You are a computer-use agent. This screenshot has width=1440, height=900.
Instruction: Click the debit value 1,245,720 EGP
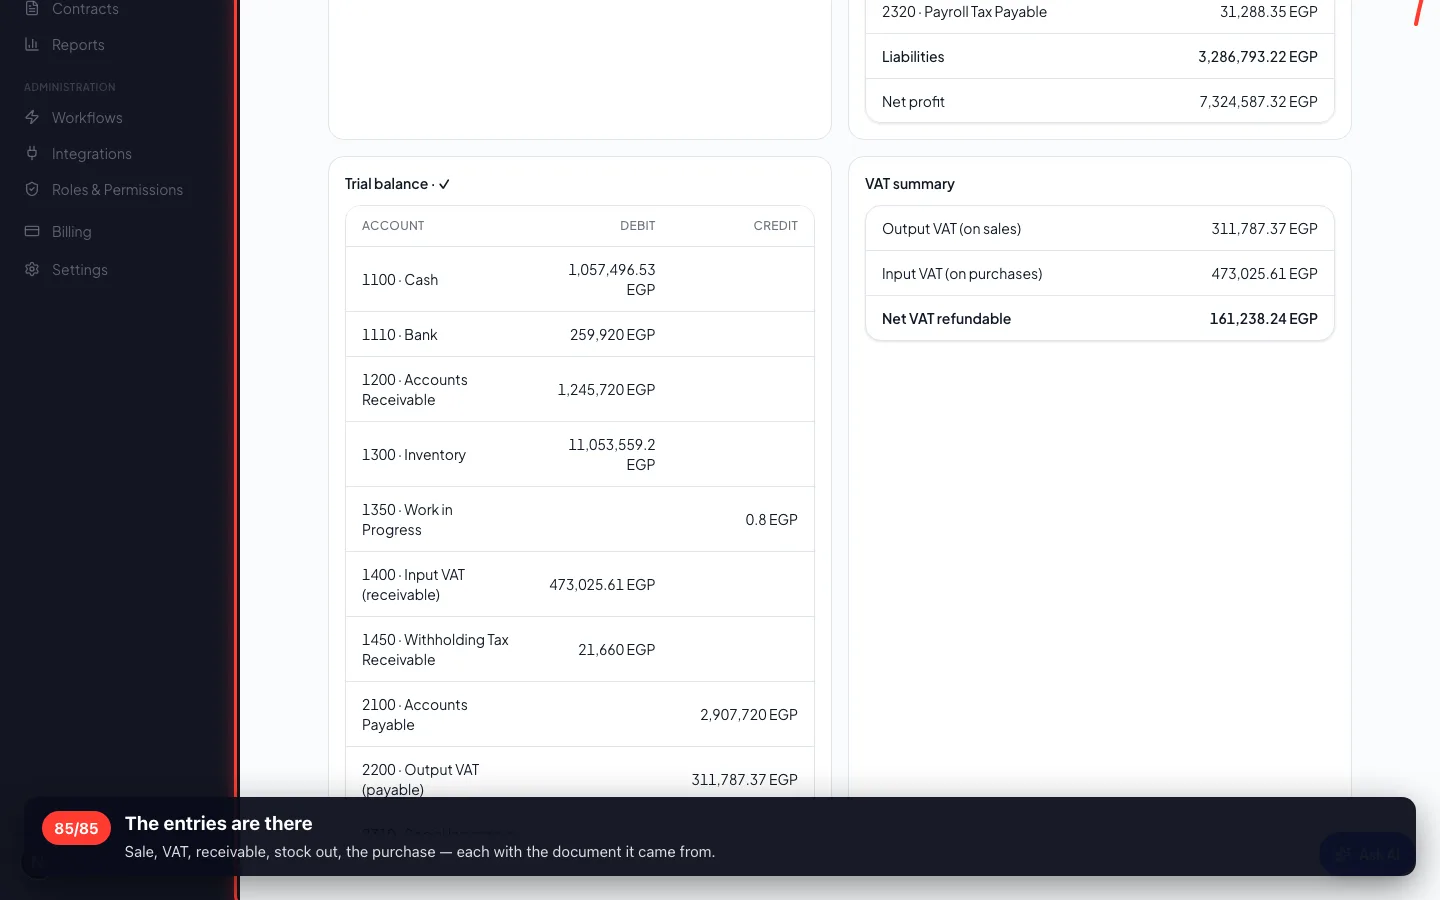(x=606, y=390)
